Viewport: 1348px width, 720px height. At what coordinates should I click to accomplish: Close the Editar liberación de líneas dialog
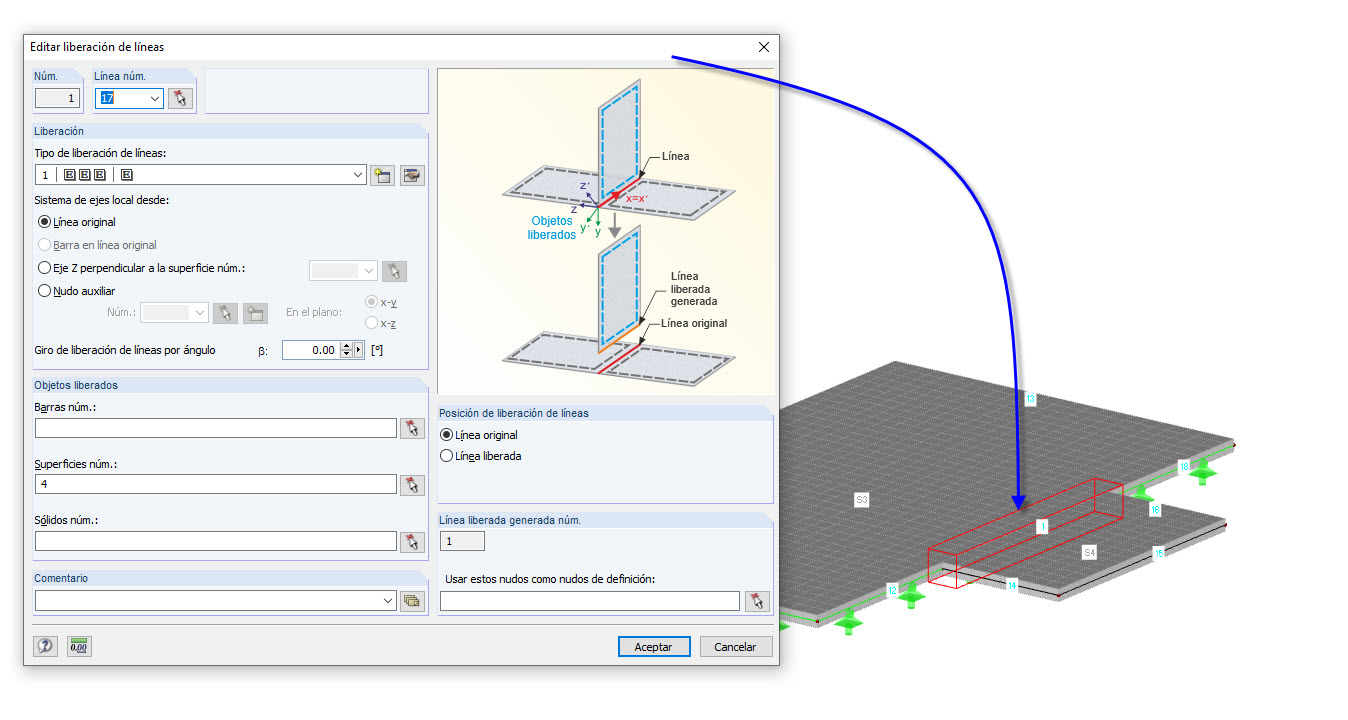[x=764, y=47]
